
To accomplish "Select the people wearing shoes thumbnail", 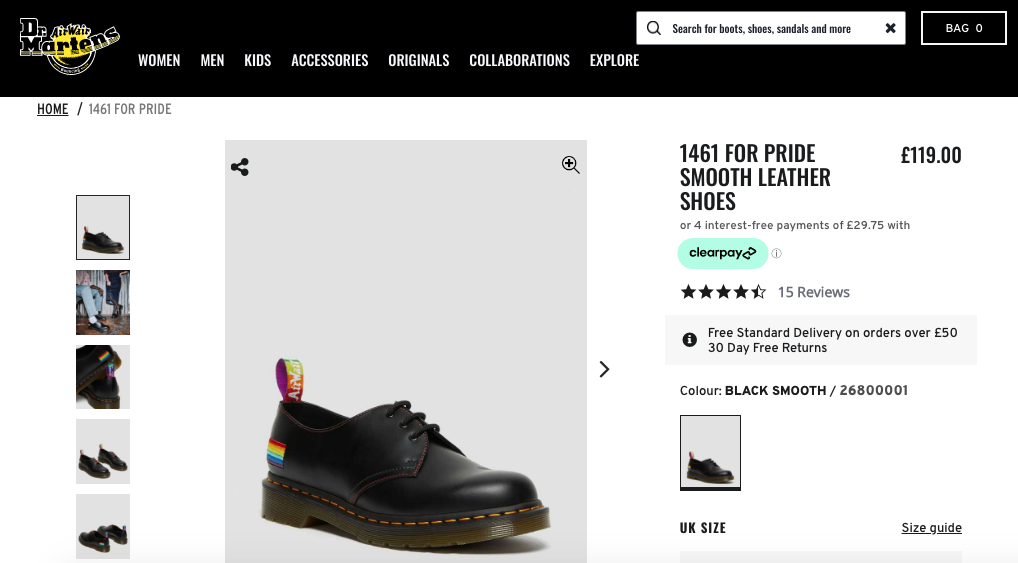I will (103, 302).
